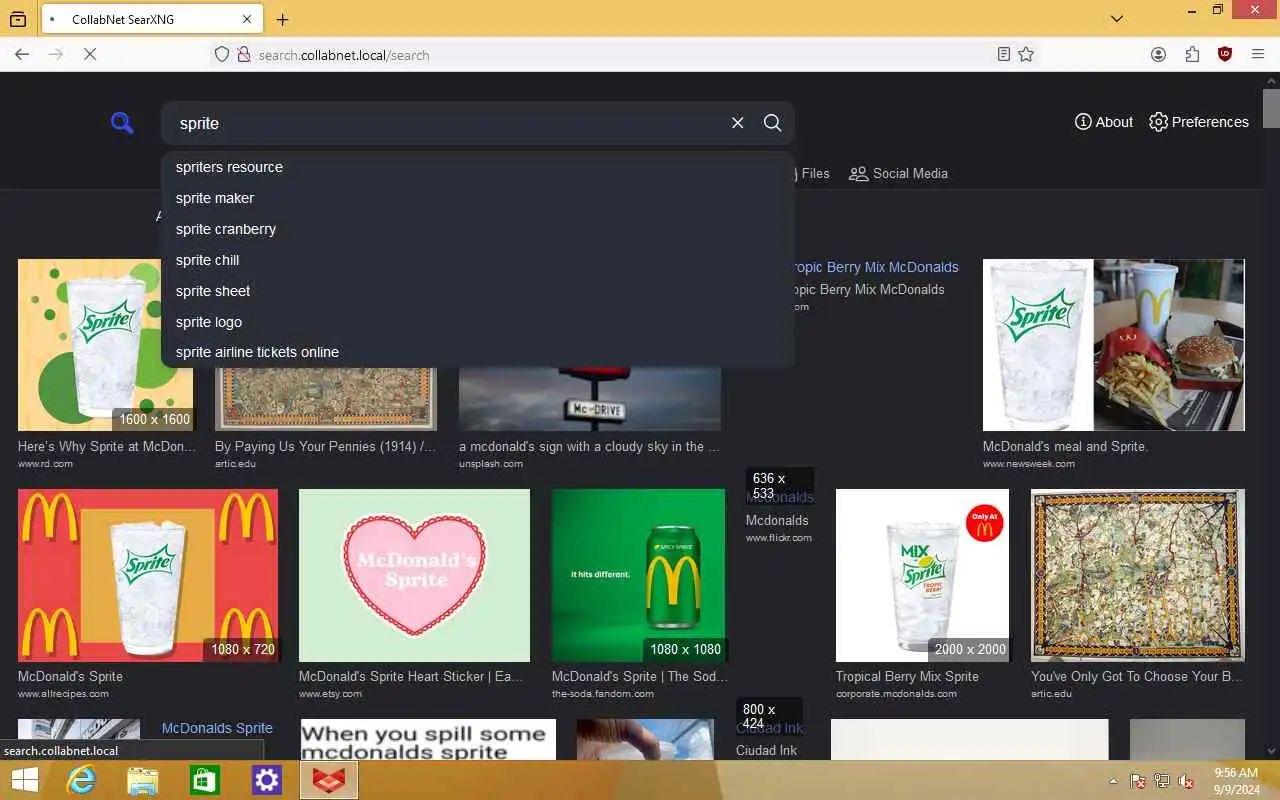Open the extensions puzzle icon
Image resolution: width=1280 pixels, height=800 pixels.
(1192, 55)
